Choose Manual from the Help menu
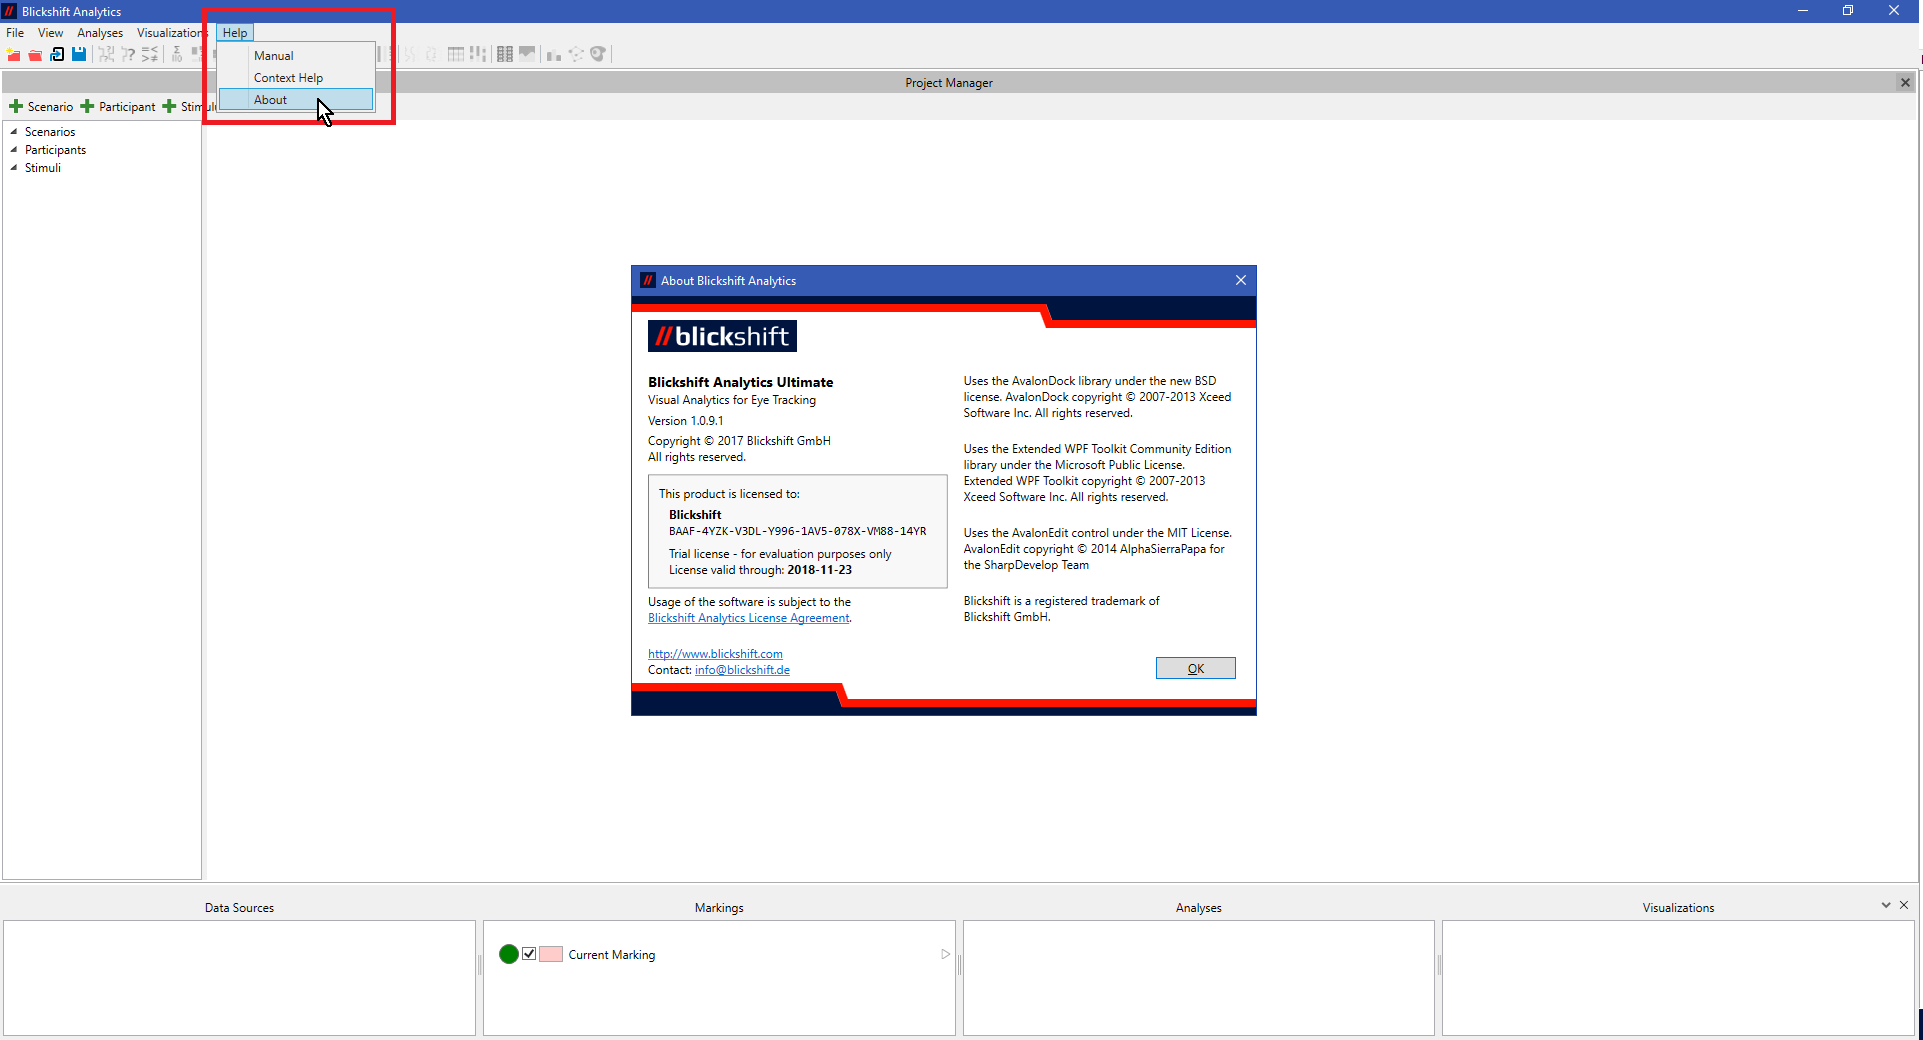The height and width of the screenshot is (1040, 1923). [x=296, y=56]
